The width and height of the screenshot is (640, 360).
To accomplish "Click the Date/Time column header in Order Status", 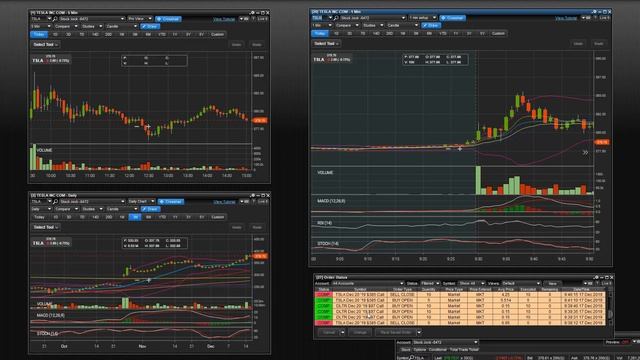I will 581,289.
